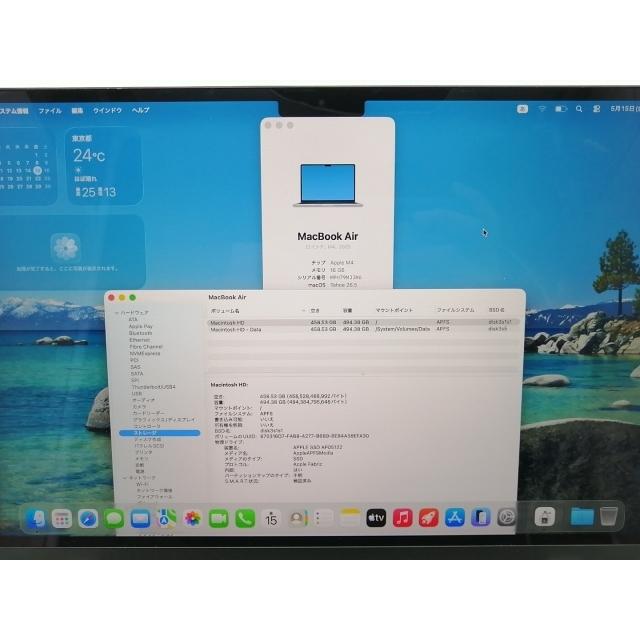Collapse the ハードウェア section in sidebar

point(116,313)
